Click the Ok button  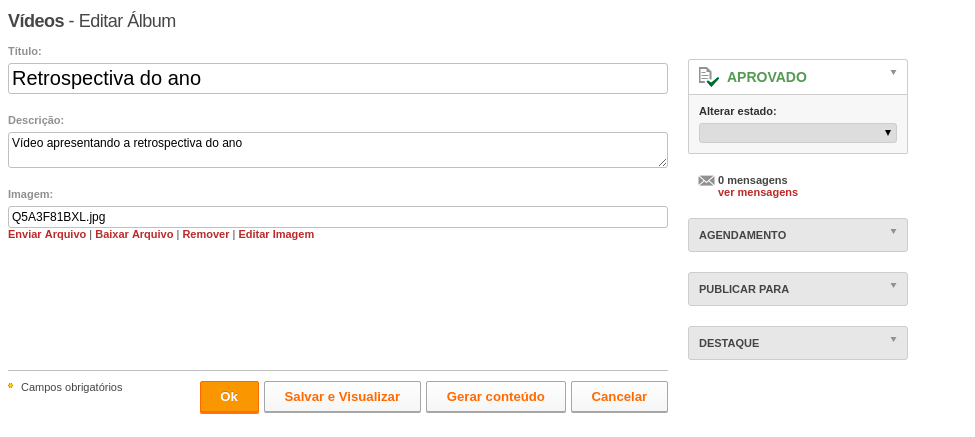point(229,397)
